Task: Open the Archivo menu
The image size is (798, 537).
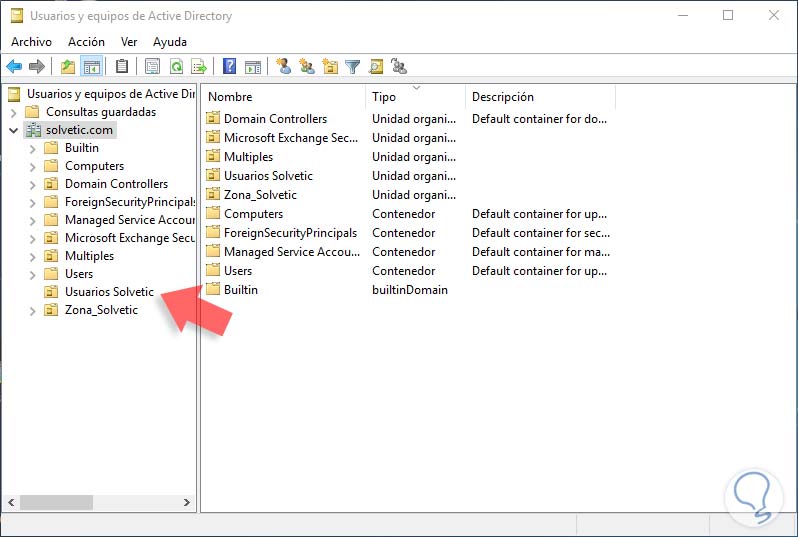Action: click(x=32, y=42)
